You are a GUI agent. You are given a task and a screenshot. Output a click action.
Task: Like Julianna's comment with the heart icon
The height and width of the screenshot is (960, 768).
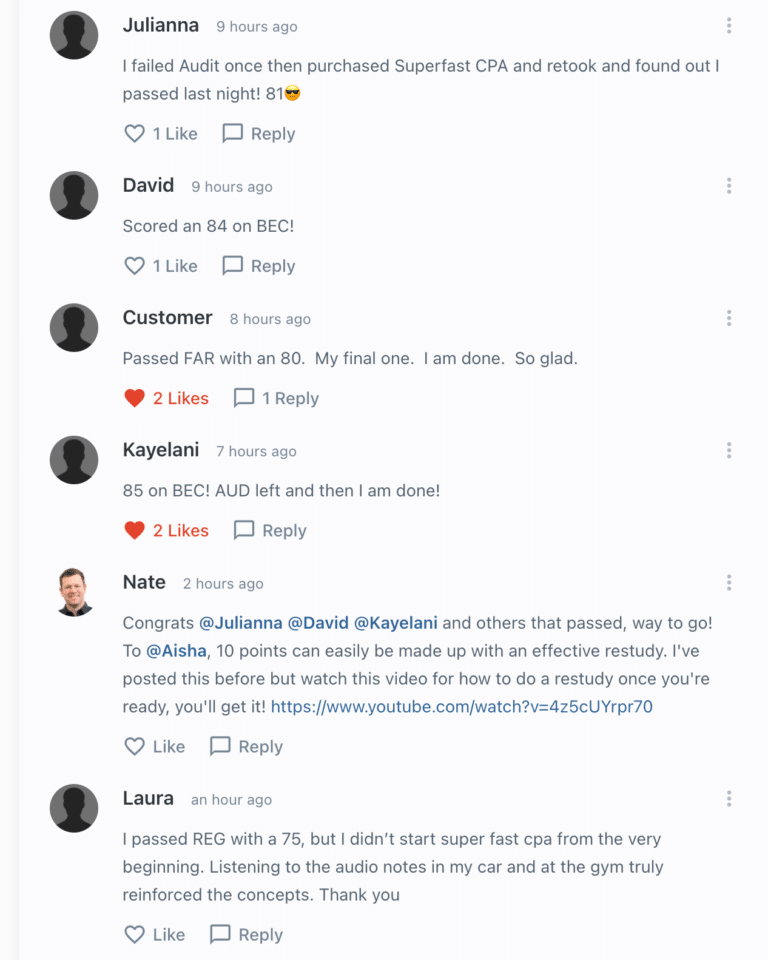(134, 133)
